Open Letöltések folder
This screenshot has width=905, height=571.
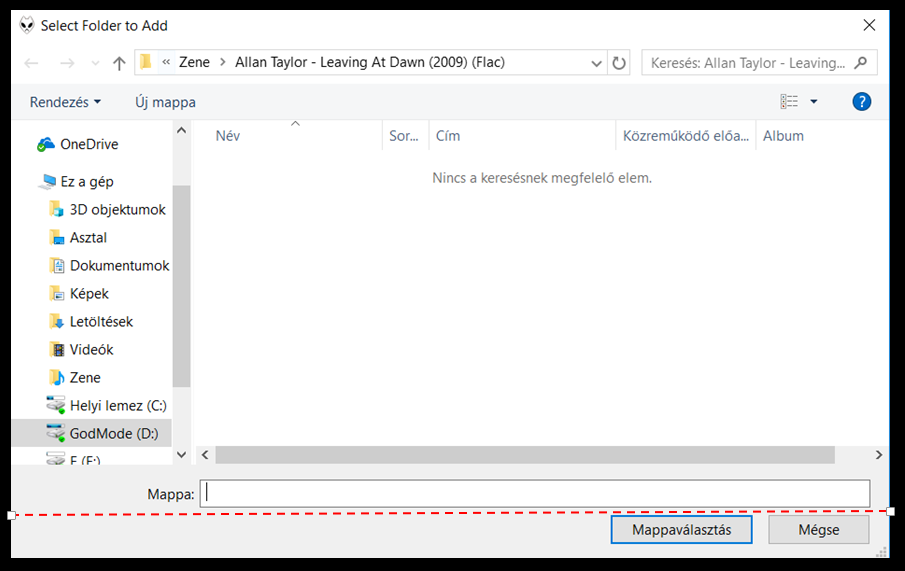[x=102, y=322]
